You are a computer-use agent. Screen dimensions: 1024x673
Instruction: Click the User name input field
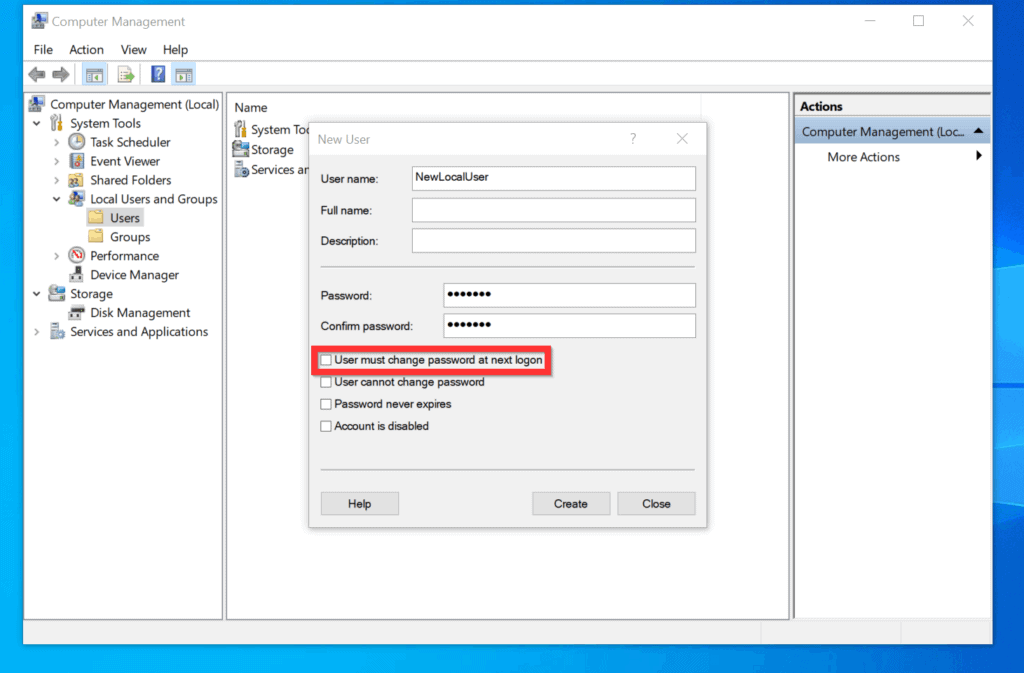[553, 178]
